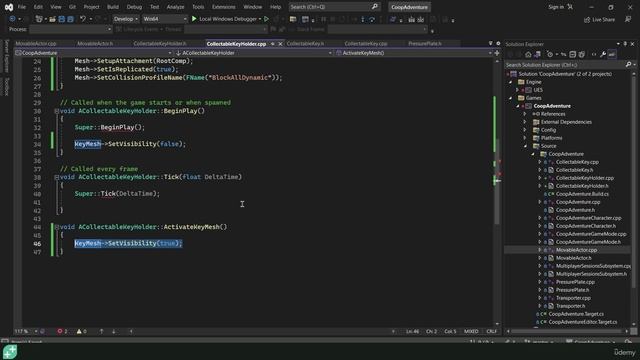640x360 pixels.
Task: Switch to CollectableKey.h tab
Action: 305,44
